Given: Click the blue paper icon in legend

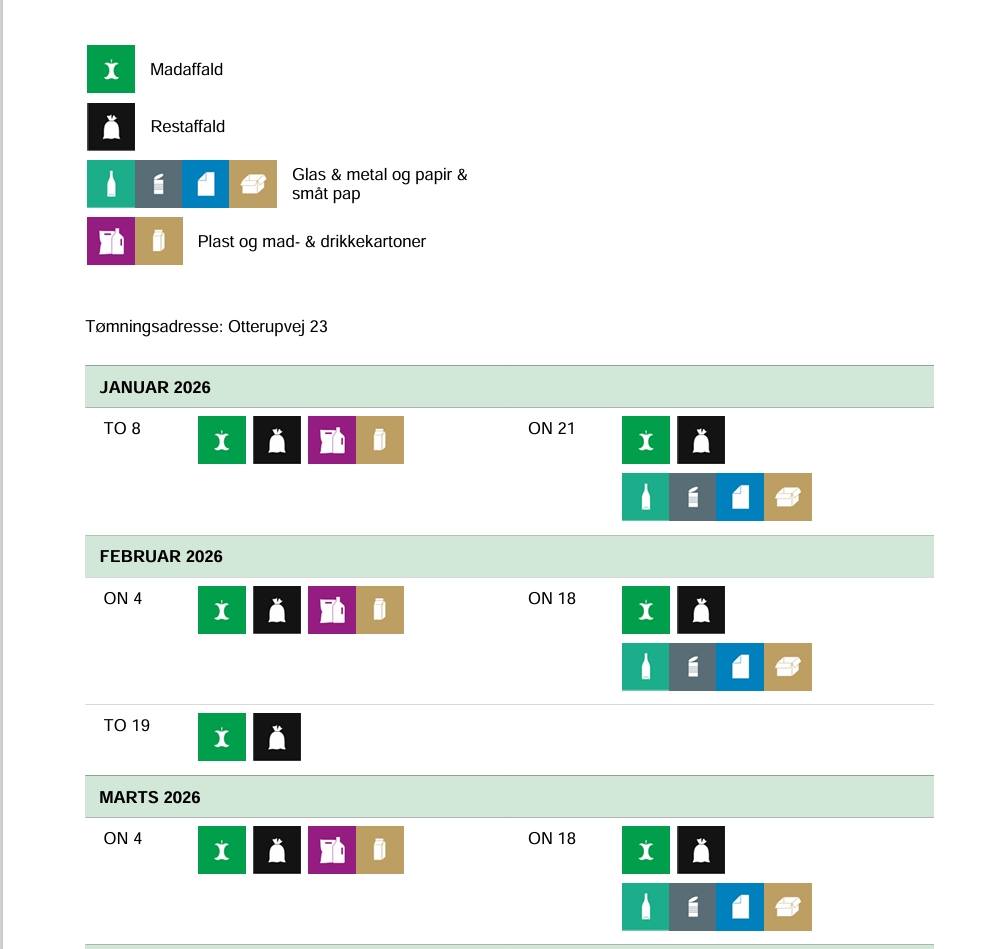Looking at the screenshot, I should pos(206,184).
